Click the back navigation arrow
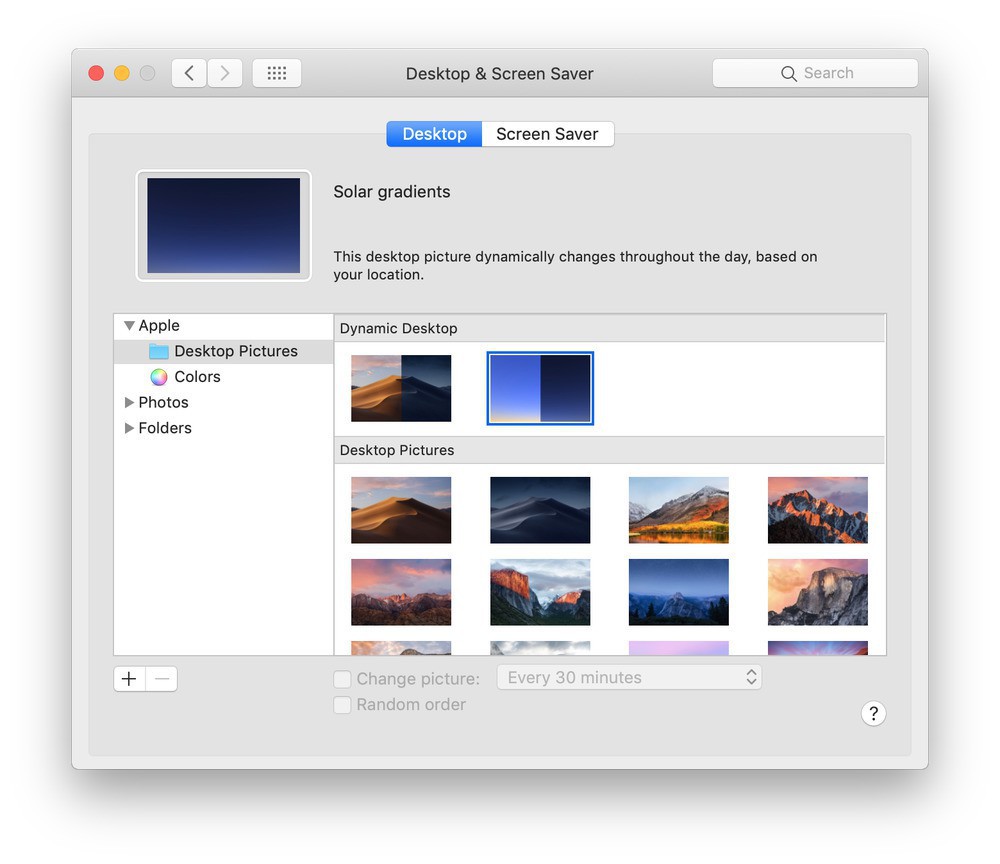The width and height of the screenshot is (1000, 864). pos(189,73)
